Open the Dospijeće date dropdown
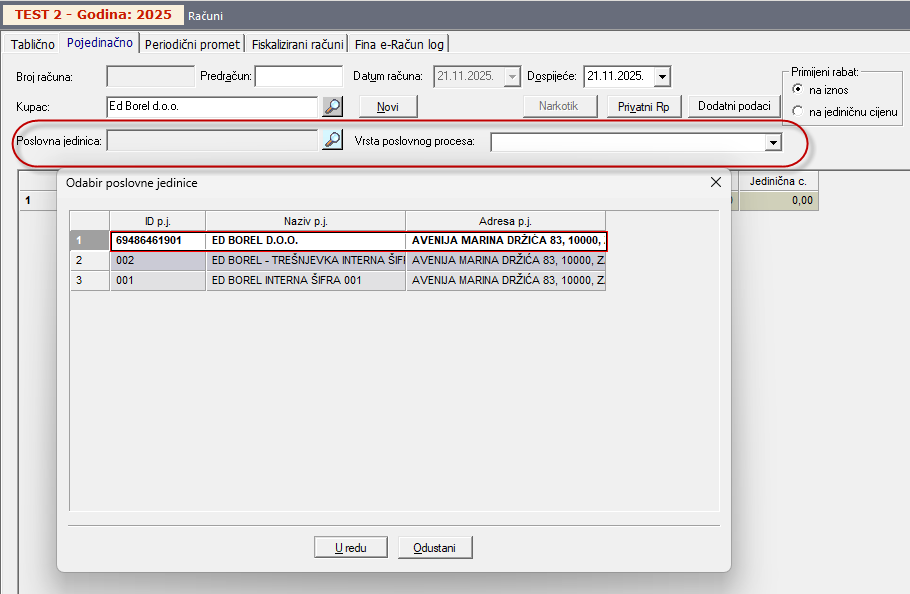910x594 pixels. coord(662,77)
